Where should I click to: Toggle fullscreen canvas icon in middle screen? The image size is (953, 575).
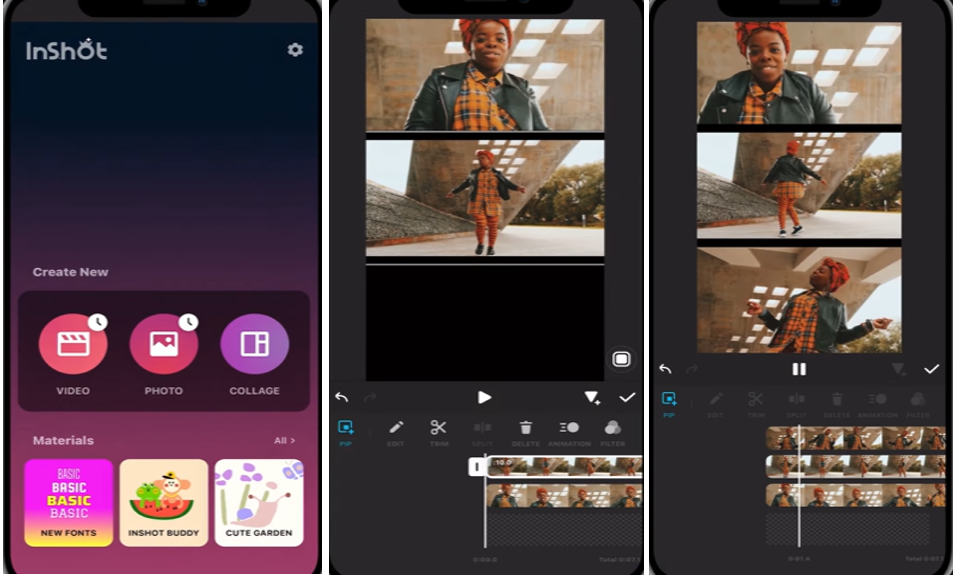click(x=621, y=359)
